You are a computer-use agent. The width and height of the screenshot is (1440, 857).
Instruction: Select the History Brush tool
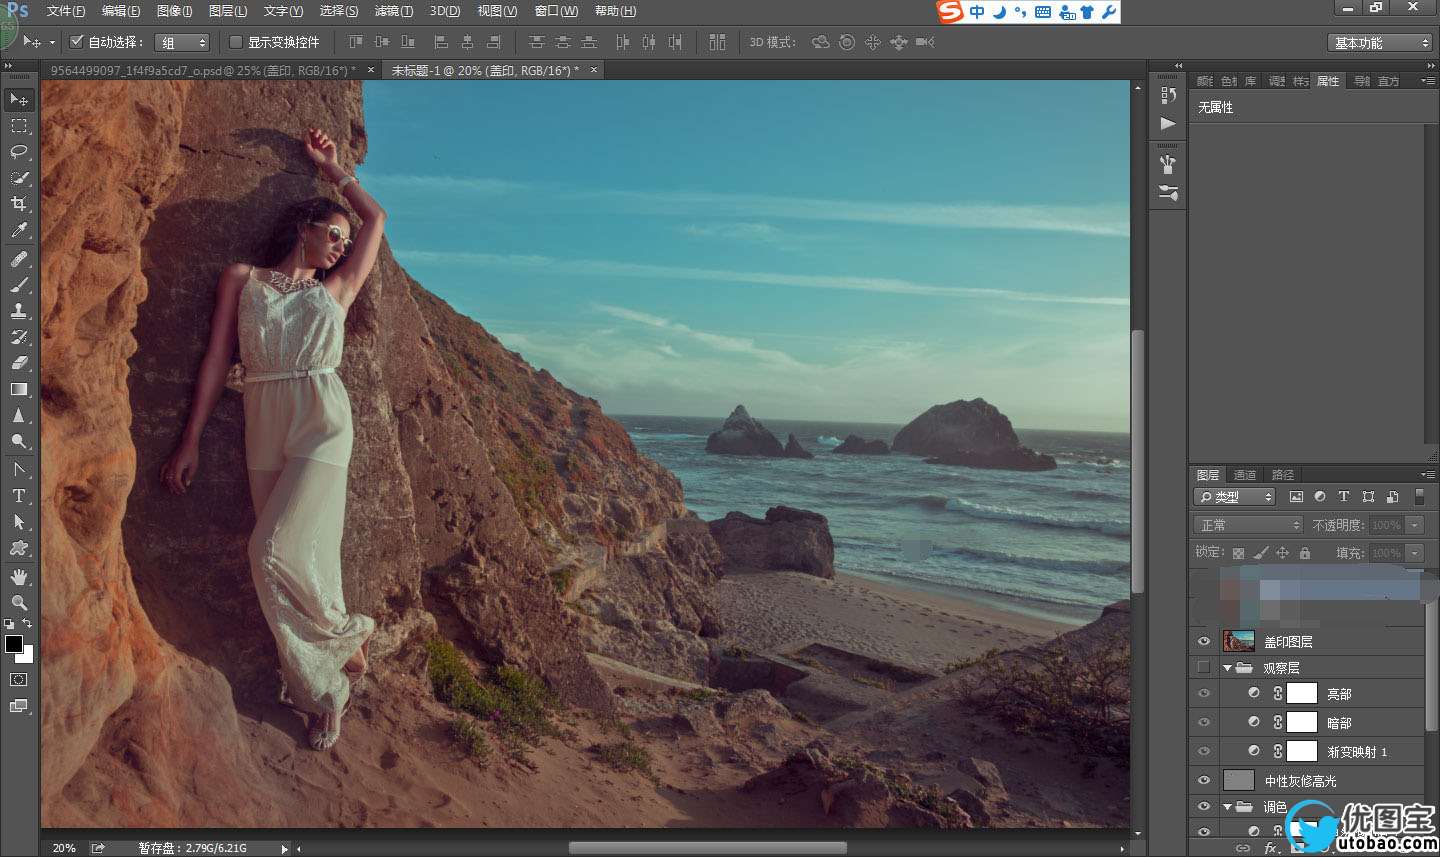pos(19,337)
